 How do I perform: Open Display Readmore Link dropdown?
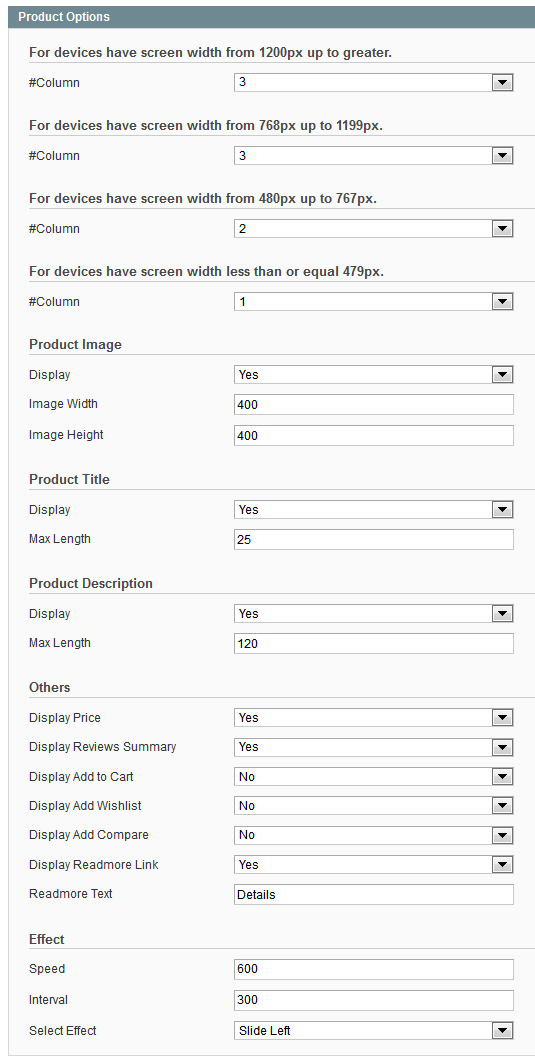coord(374,864)
